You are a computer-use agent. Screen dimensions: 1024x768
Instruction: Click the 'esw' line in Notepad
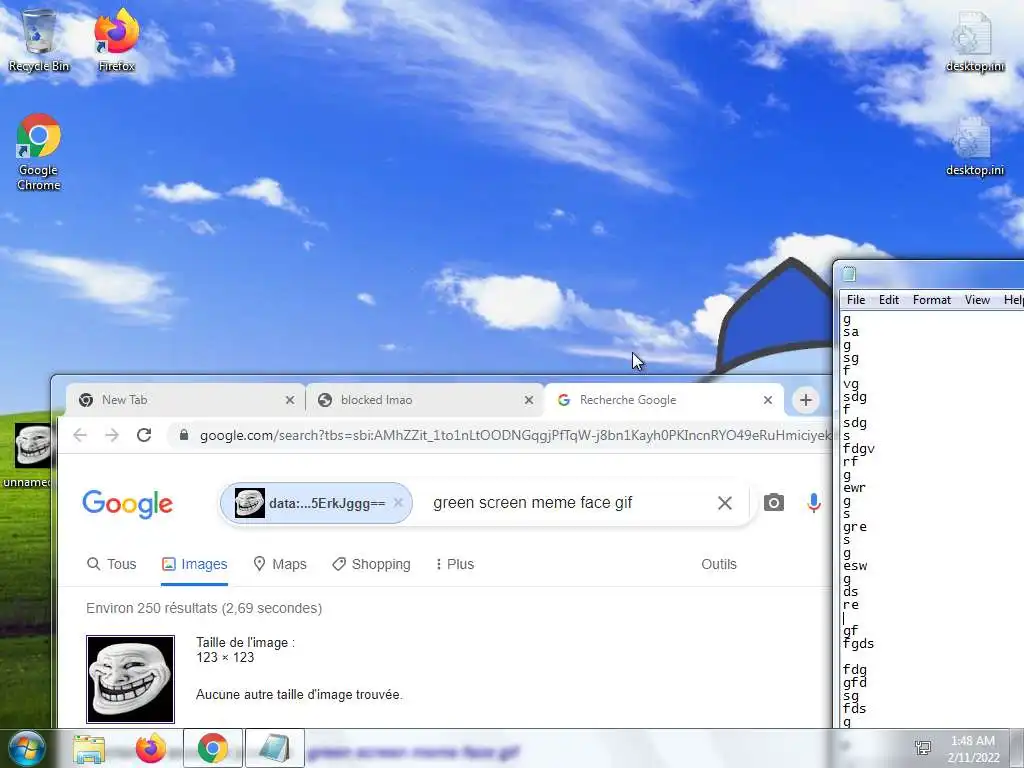(855, 566)
